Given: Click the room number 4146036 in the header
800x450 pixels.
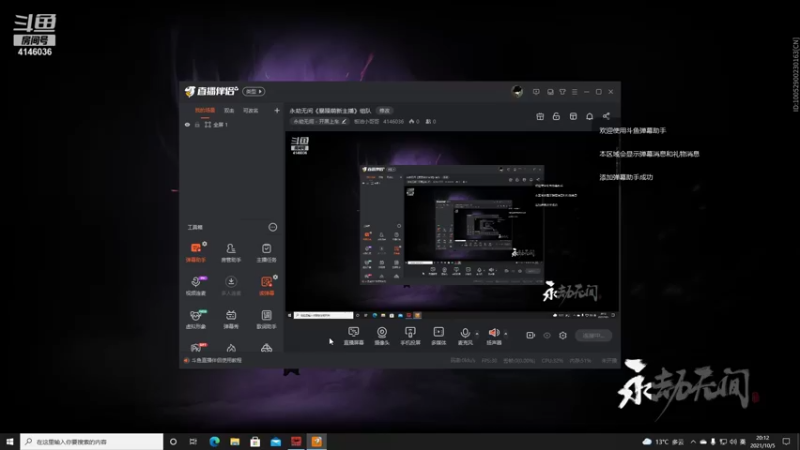Looking at the screenshot, I should click(x=393, y=121).
